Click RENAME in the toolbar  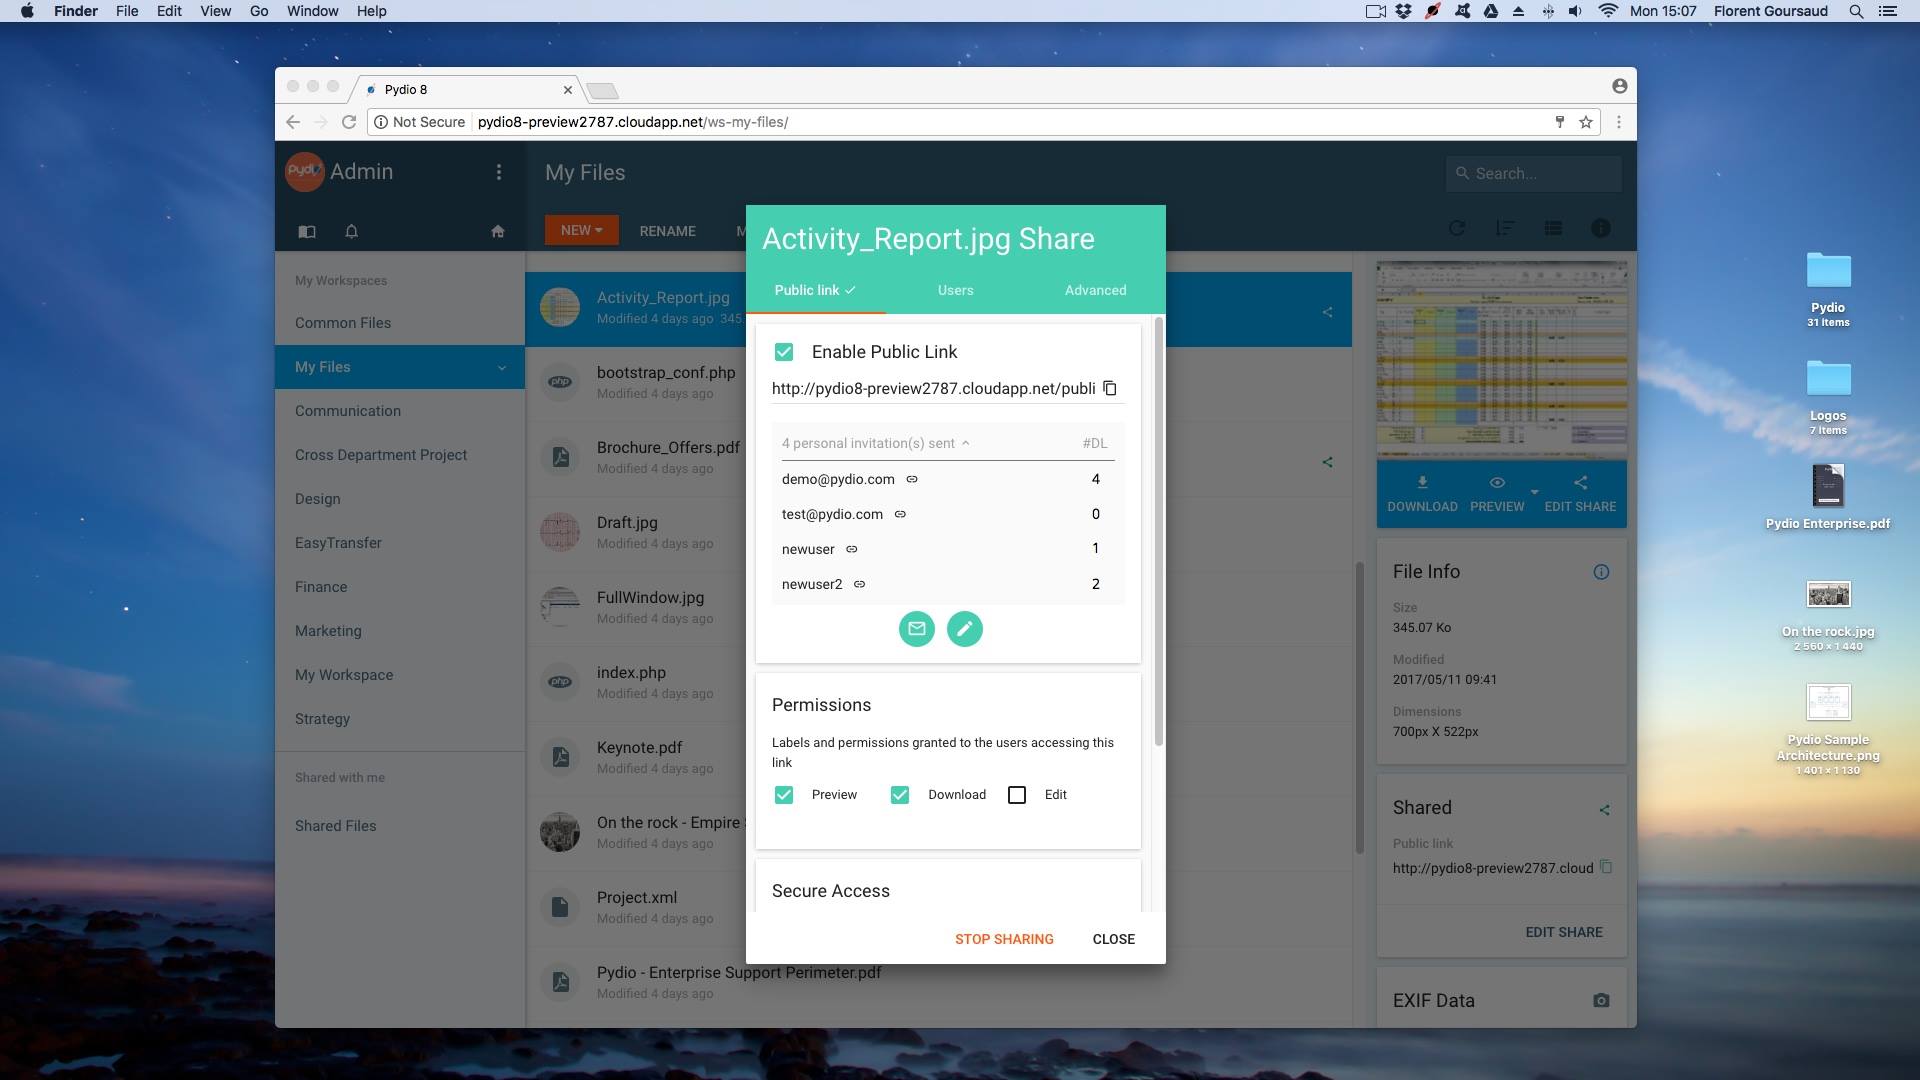coord(667,231)
